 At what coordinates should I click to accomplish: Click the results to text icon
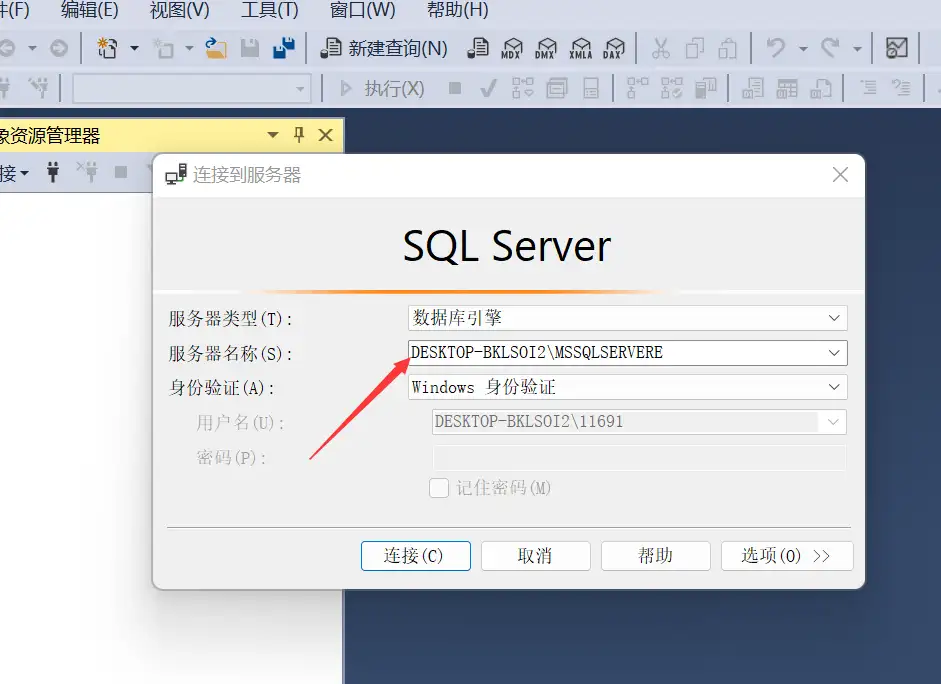753,89
